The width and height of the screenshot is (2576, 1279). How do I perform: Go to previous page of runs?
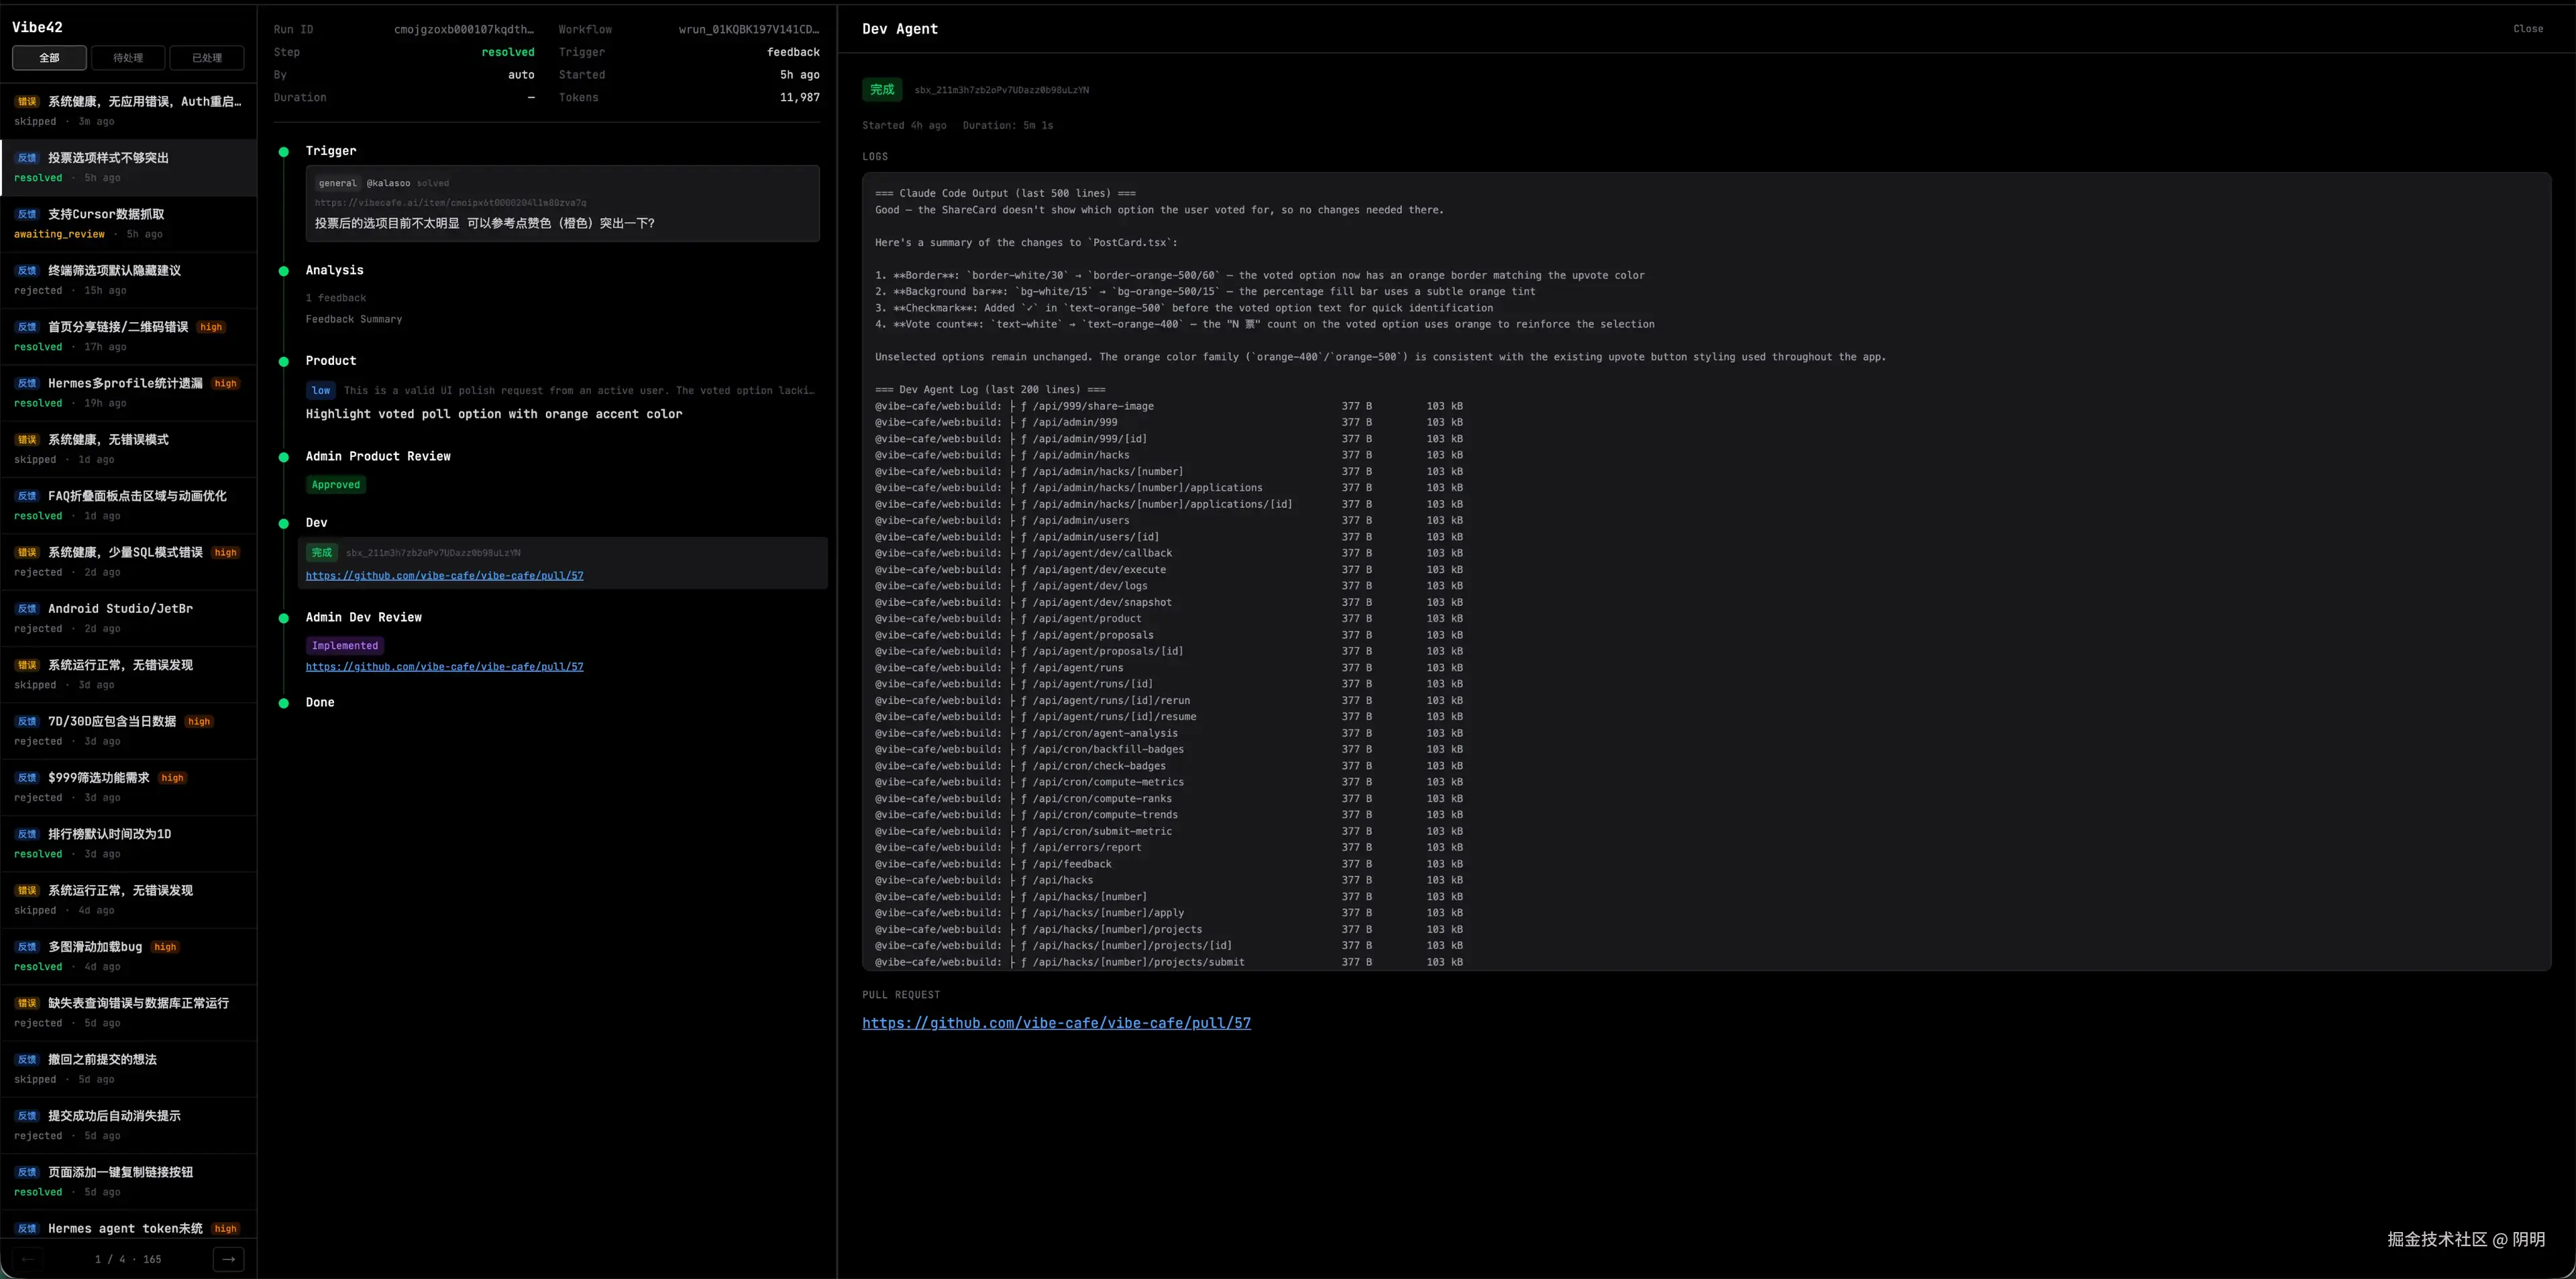coord(28,1259)
